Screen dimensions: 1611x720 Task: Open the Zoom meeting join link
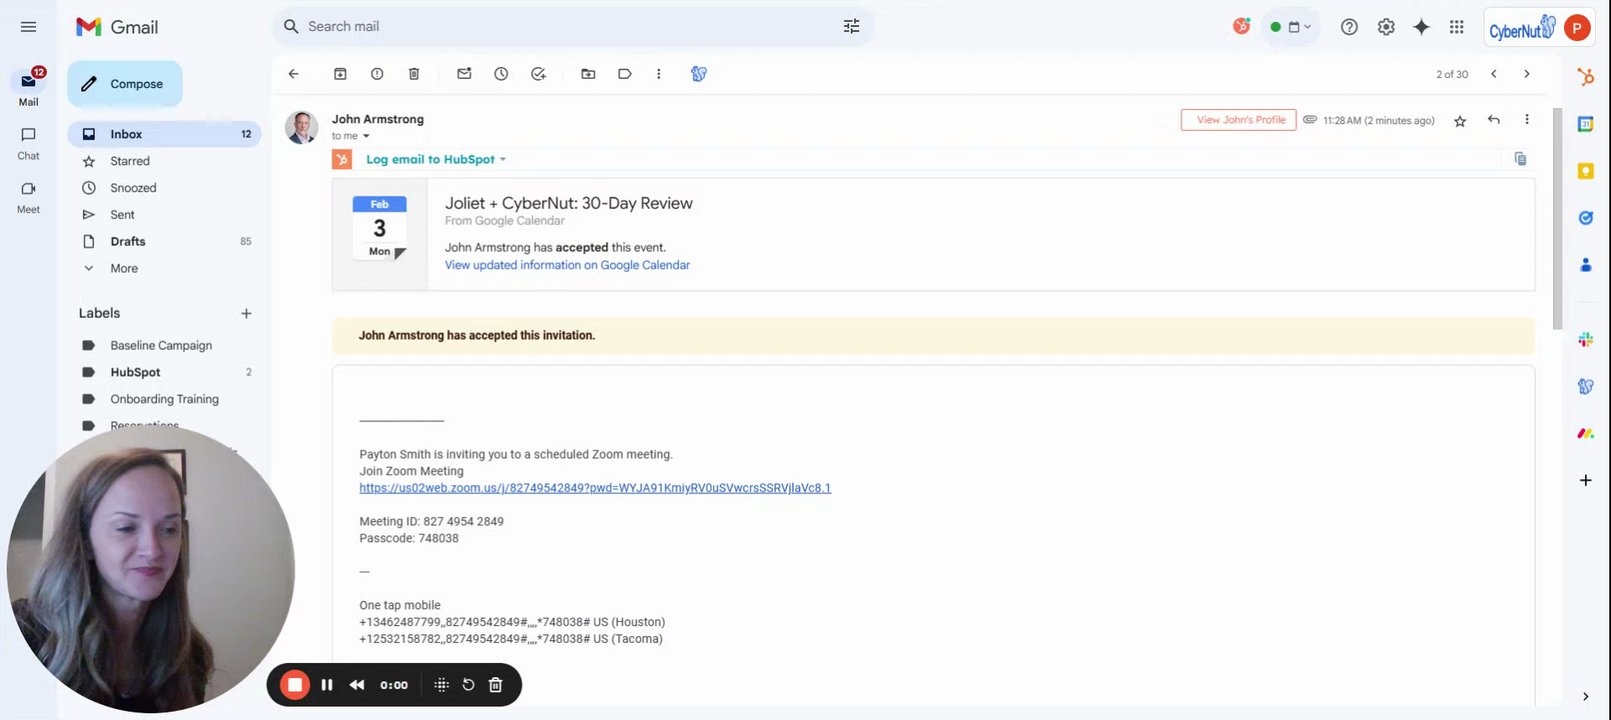click(x=595, y=488)
